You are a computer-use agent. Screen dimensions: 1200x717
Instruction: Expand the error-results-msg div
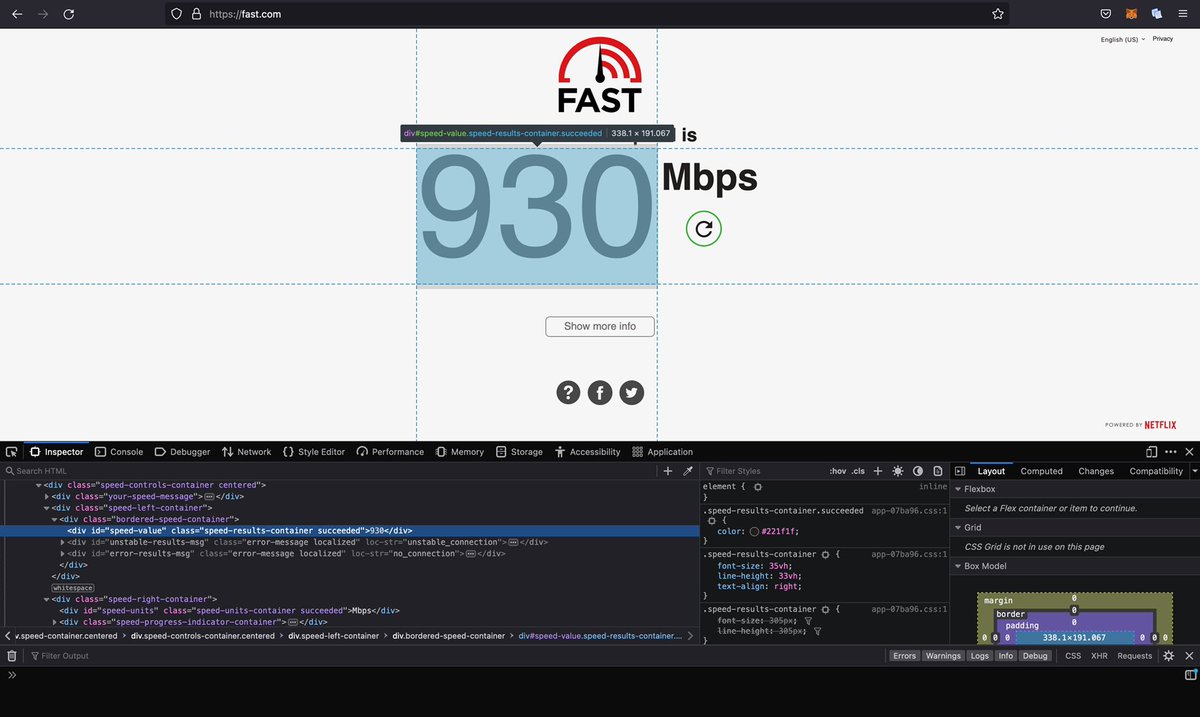(62, 553)
